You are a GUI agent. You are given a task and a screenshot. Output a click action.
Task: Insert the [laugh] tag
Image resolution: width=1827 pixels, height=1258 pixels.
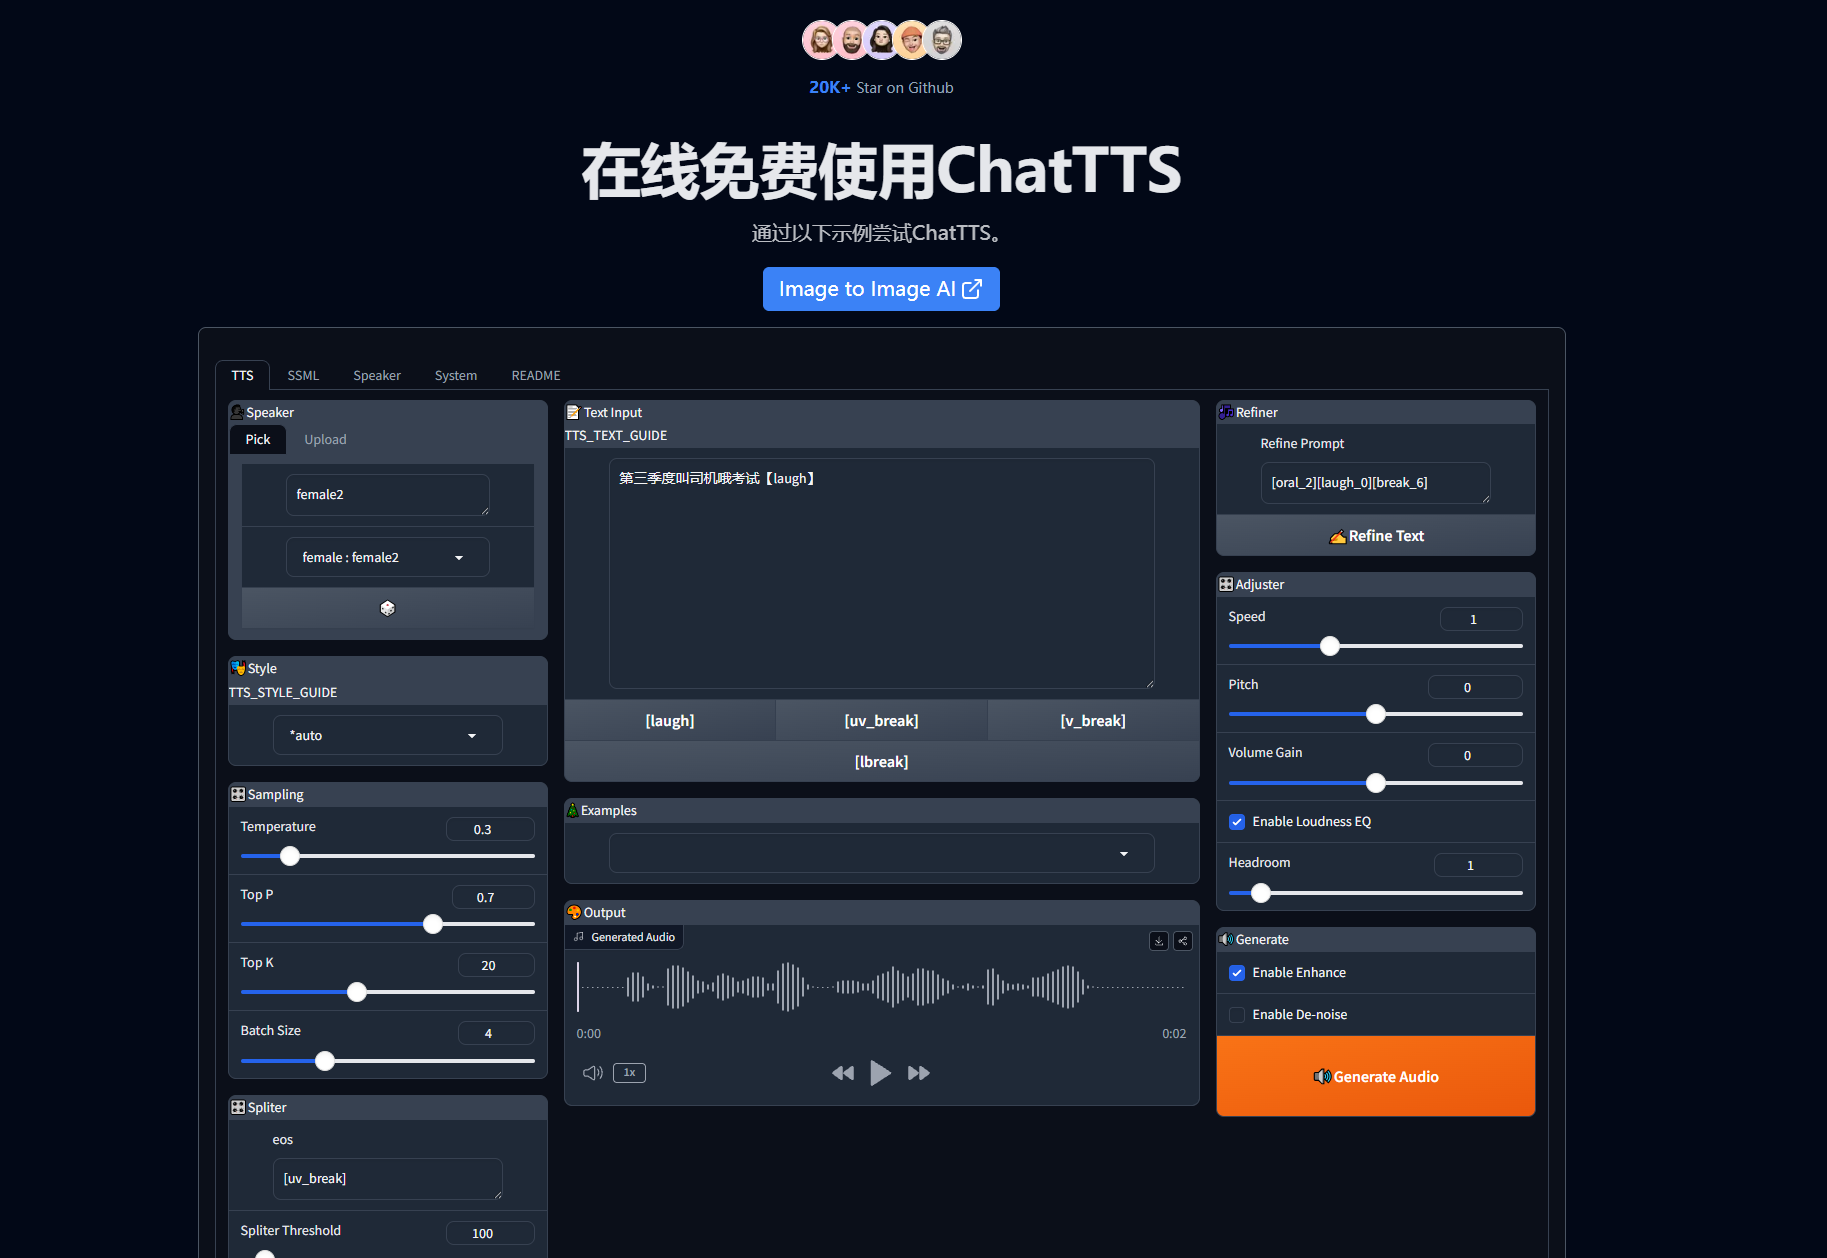coord(670,721)
